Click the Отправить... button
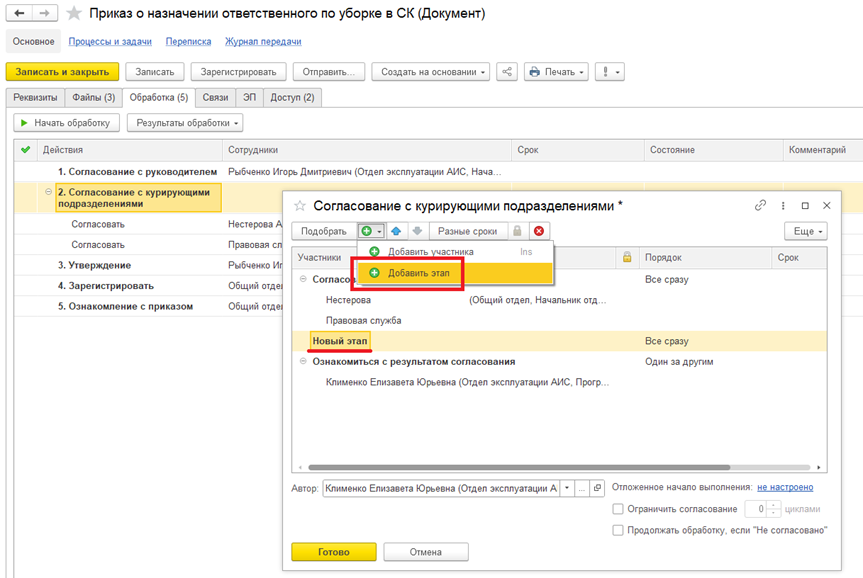The width and height of the screenshot is (863, 578). 329,72
